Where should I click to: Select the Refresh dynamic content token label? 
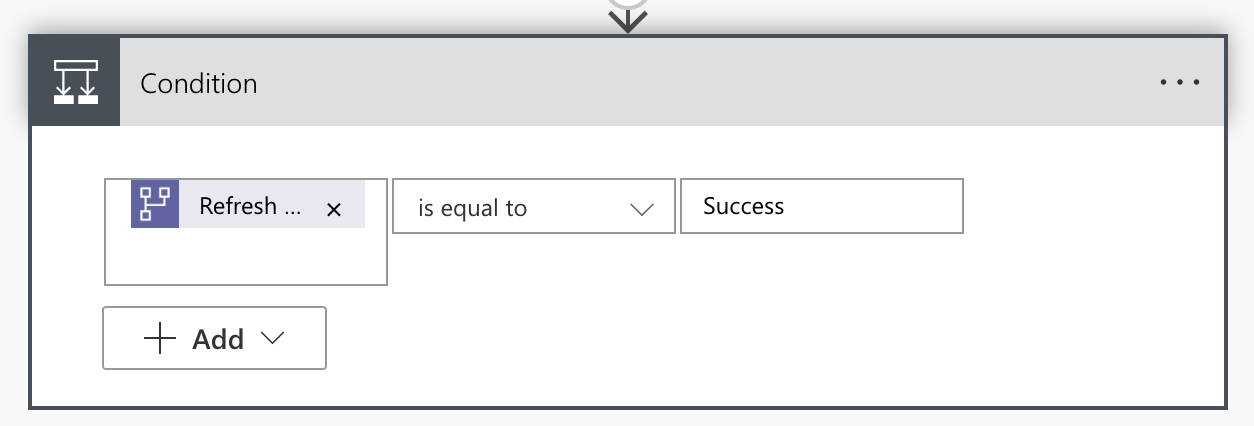click(249, 206)
